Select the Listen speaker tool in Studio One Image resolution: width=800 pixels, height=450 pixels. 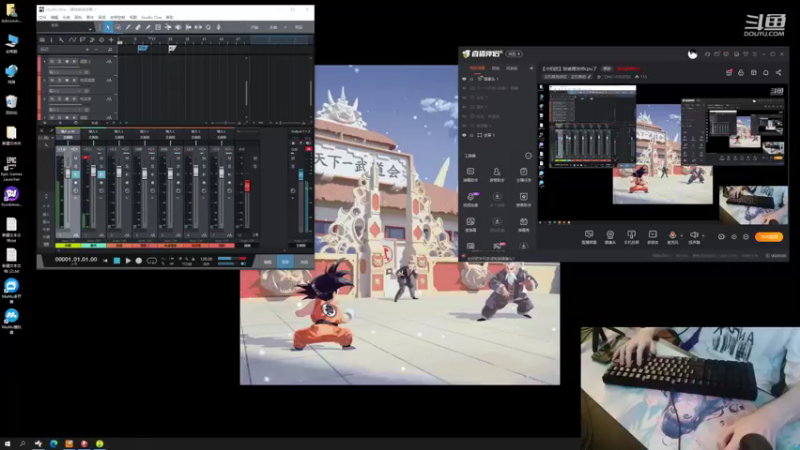[x=178, y=27]
